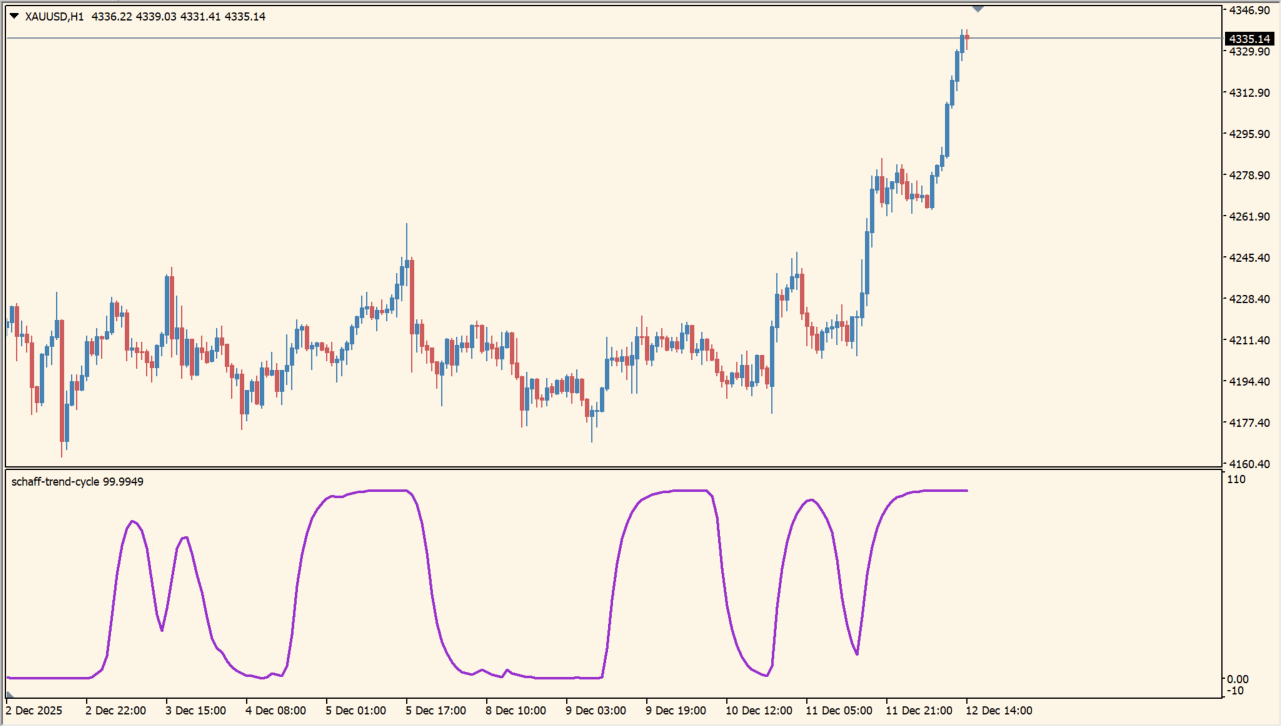Click the 0.00 level on indicator scale
This screenshot has width=1281, height=726.
[x=1237, y=680]
